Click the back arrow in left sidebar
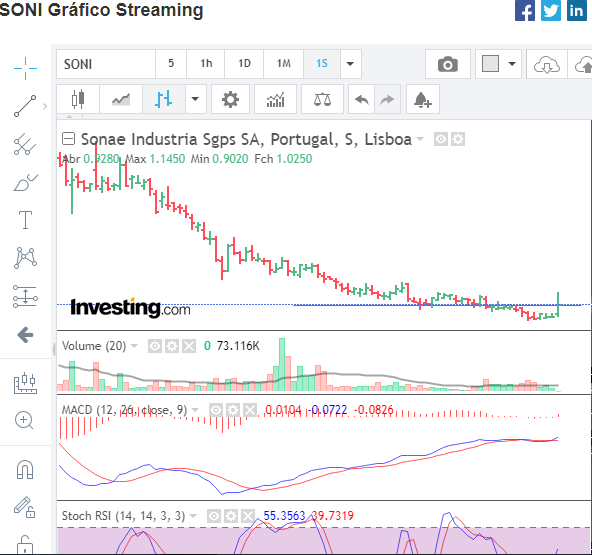This screenshot has width=592, height=555. (25, 335)
